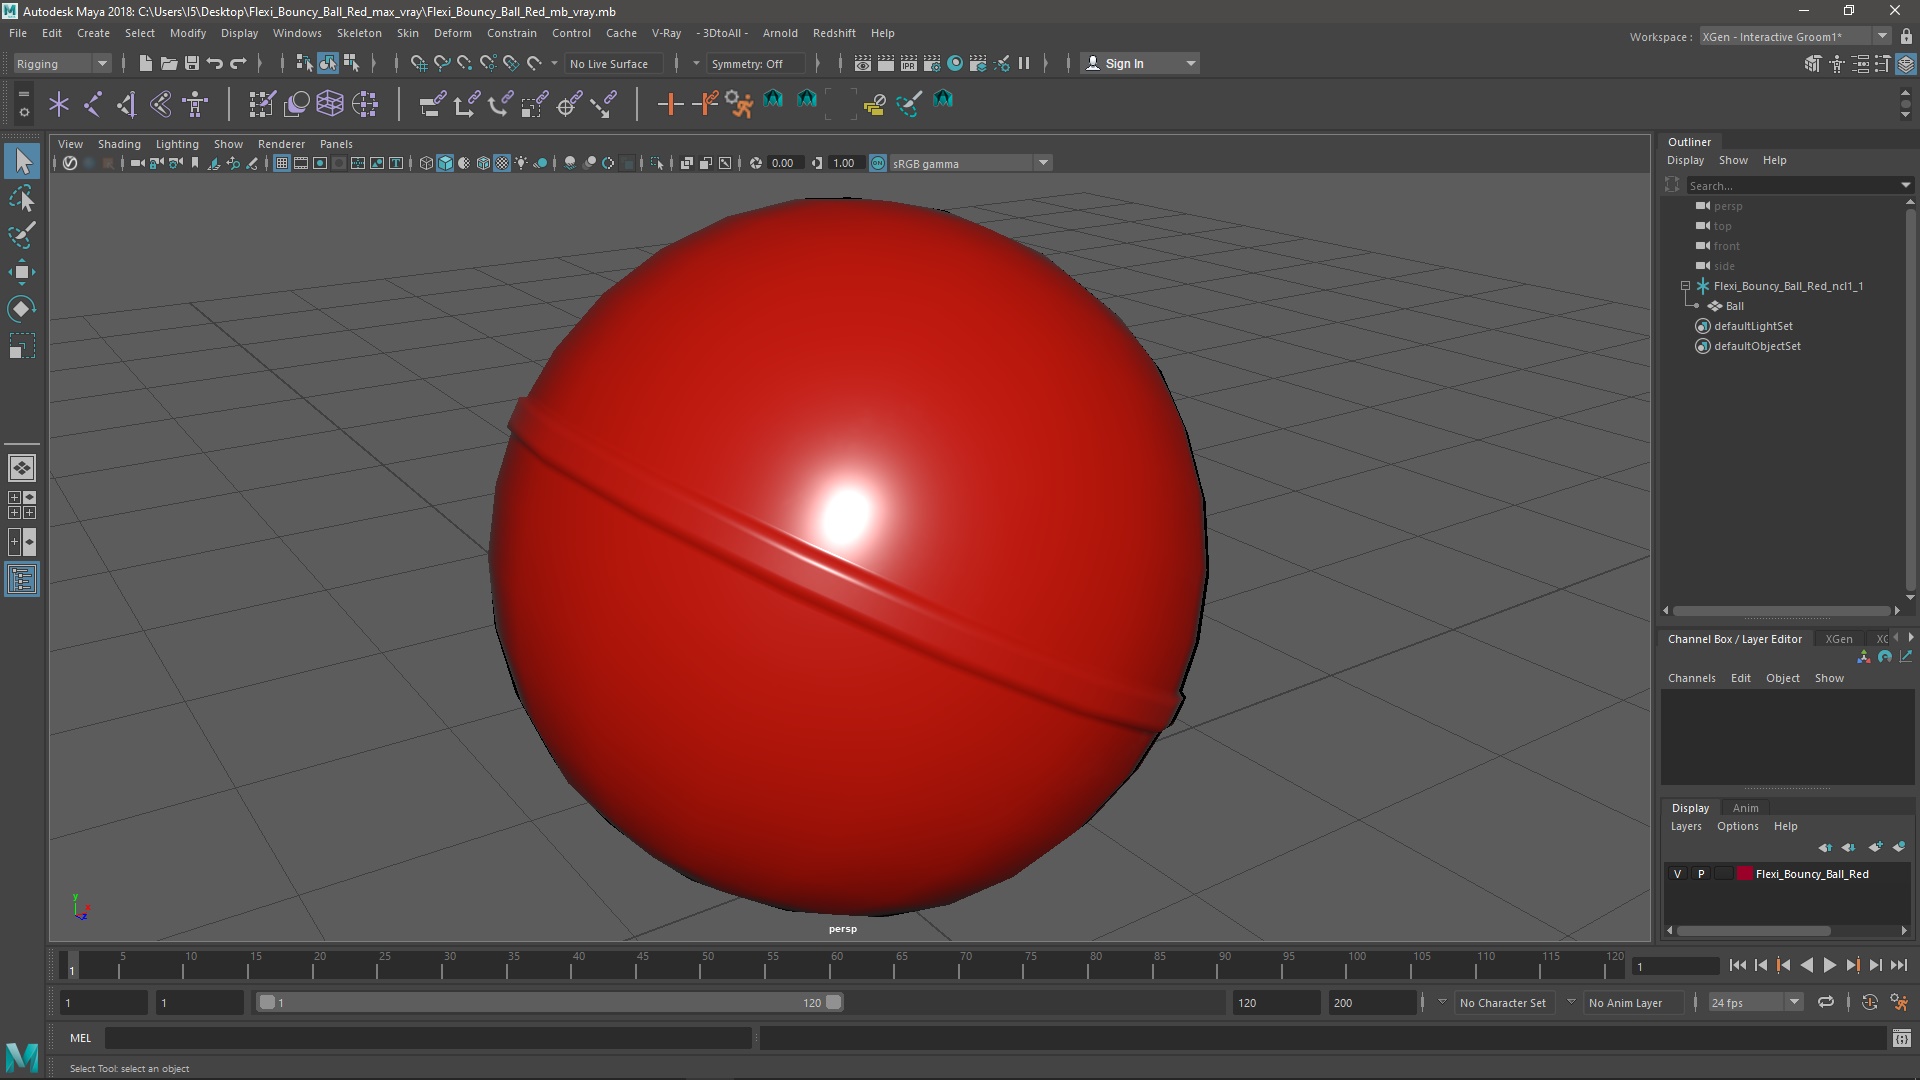Click the Open Scene folder icon
1920x1080 pixels.
[x=168, y=63]
